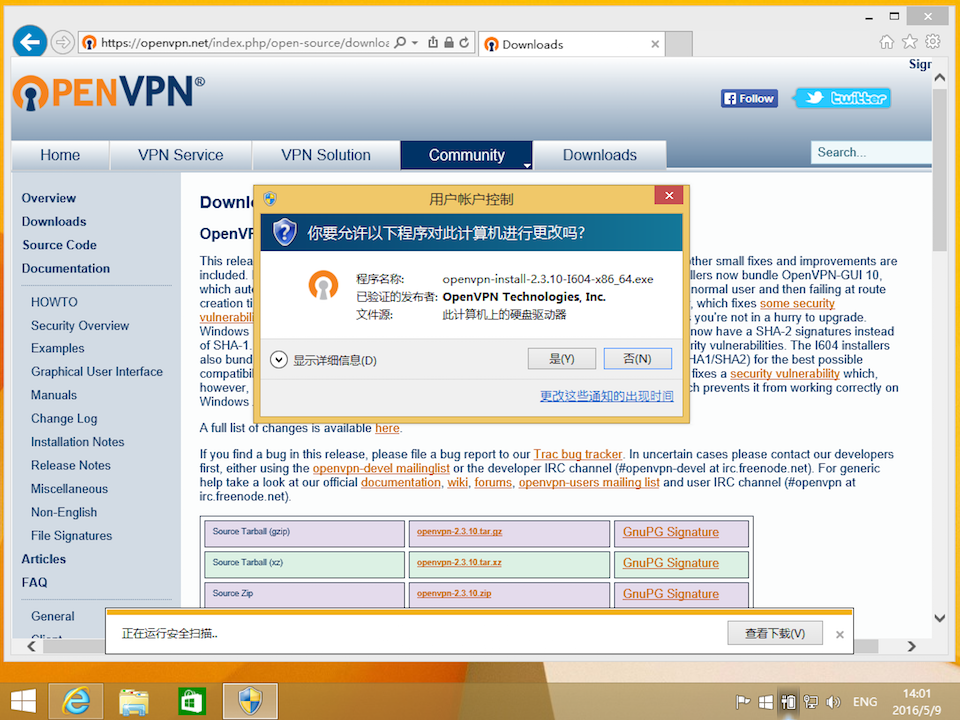Screen dimensions: 960x720
Task: Click the network tray icon
Action: click(811, 702)
